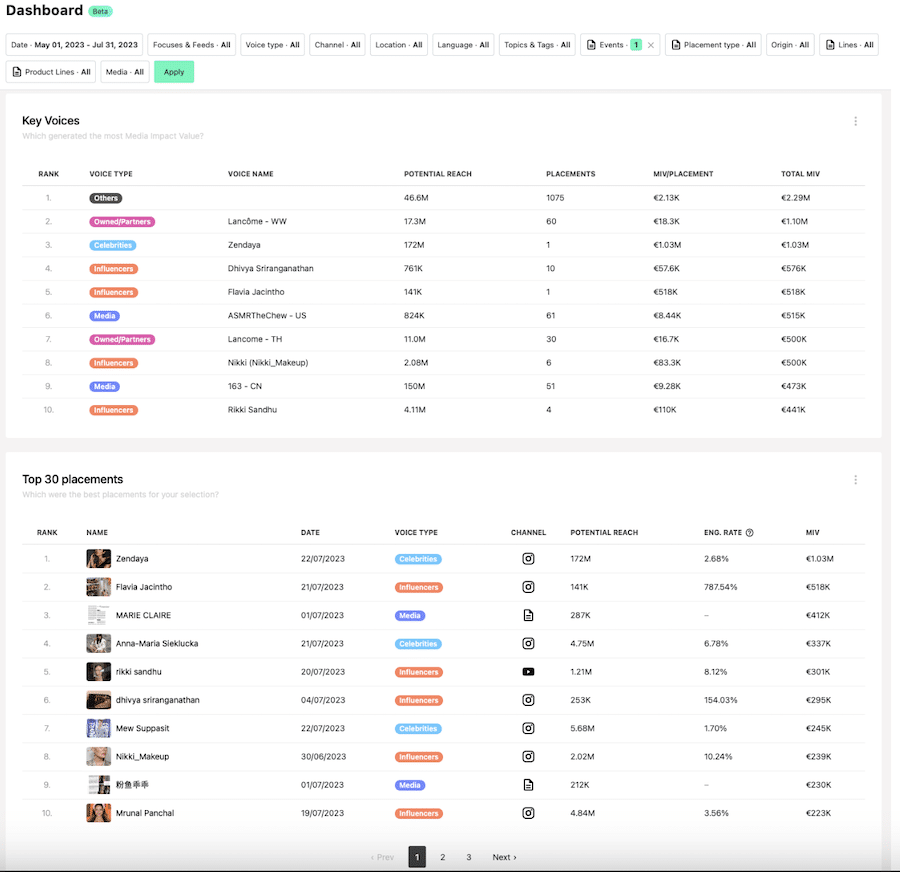This screenshot has width=900, height=872.
Task: Click Instagram icon in dhivya sriranganathan placement row
Action: [x=528, y=700]
